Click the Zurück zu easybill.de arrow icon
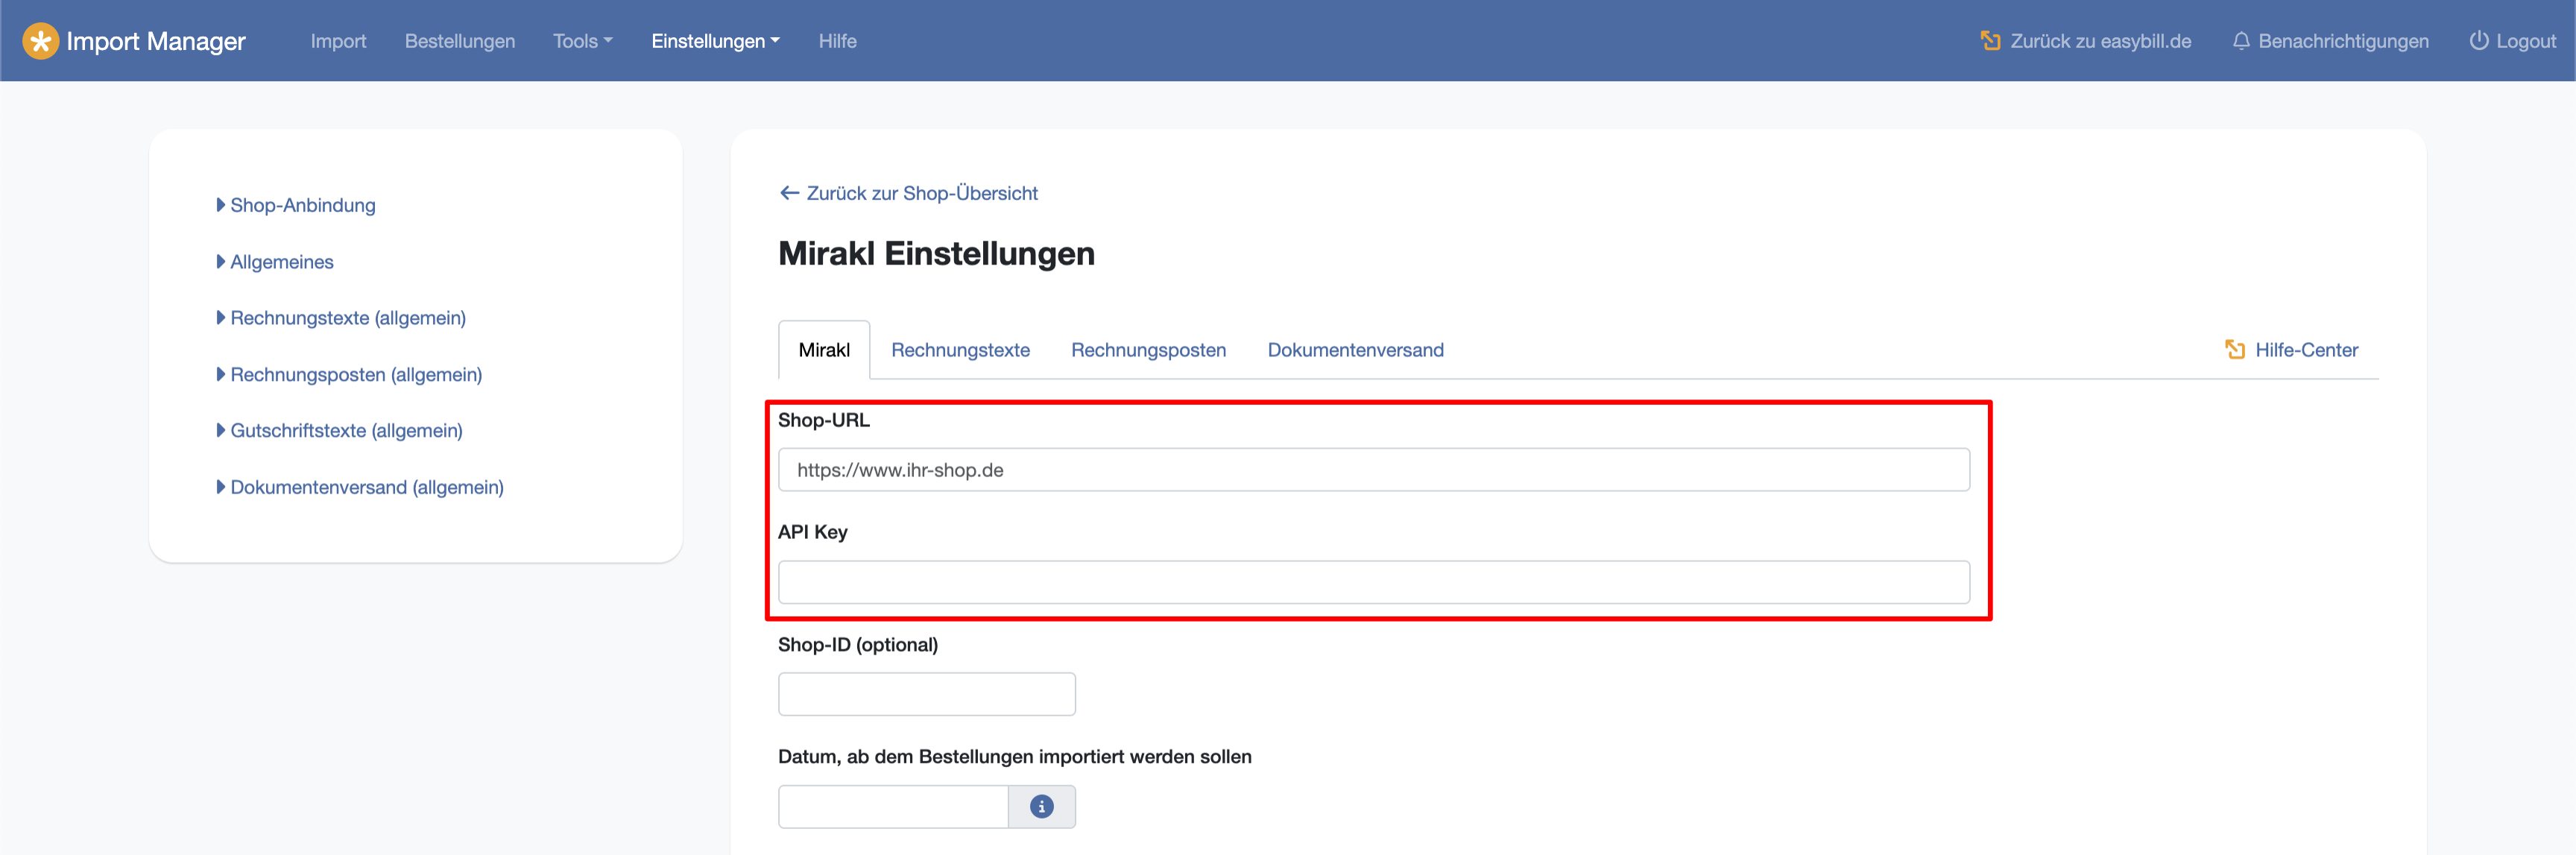Image resolution: width=2576 pixels, height=855 pixels. (x=1990, y=41)
